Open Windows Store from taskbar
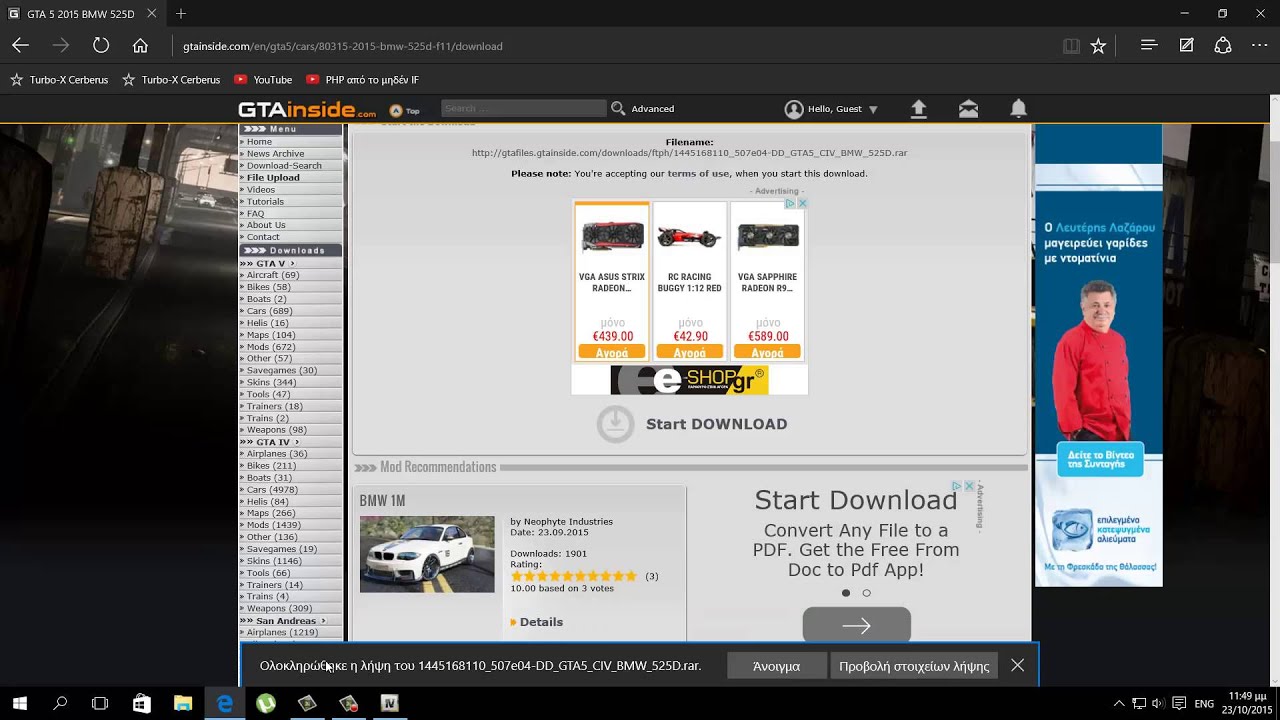 141,703
